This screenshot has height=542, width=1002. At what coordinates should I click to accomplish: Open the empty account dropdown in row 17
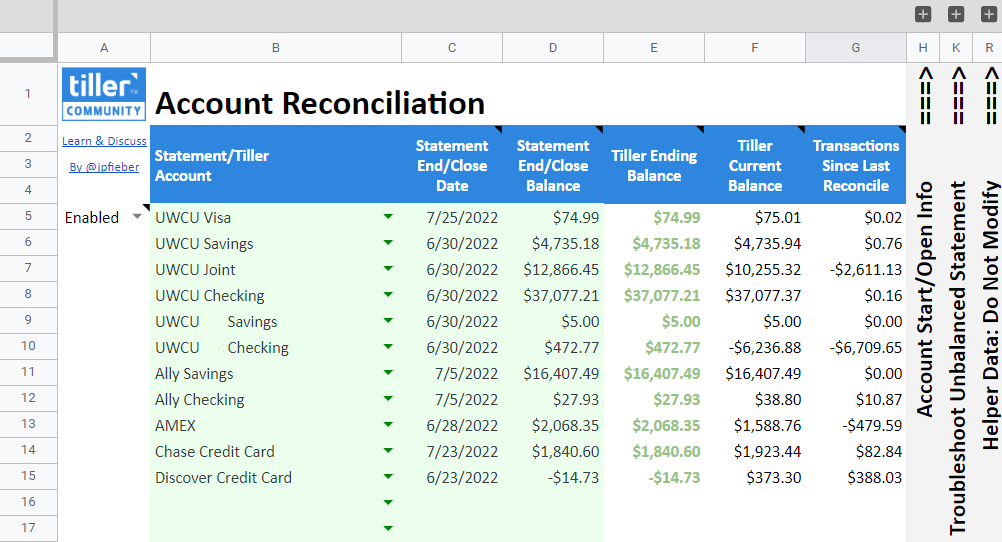(x=388, y=529)
